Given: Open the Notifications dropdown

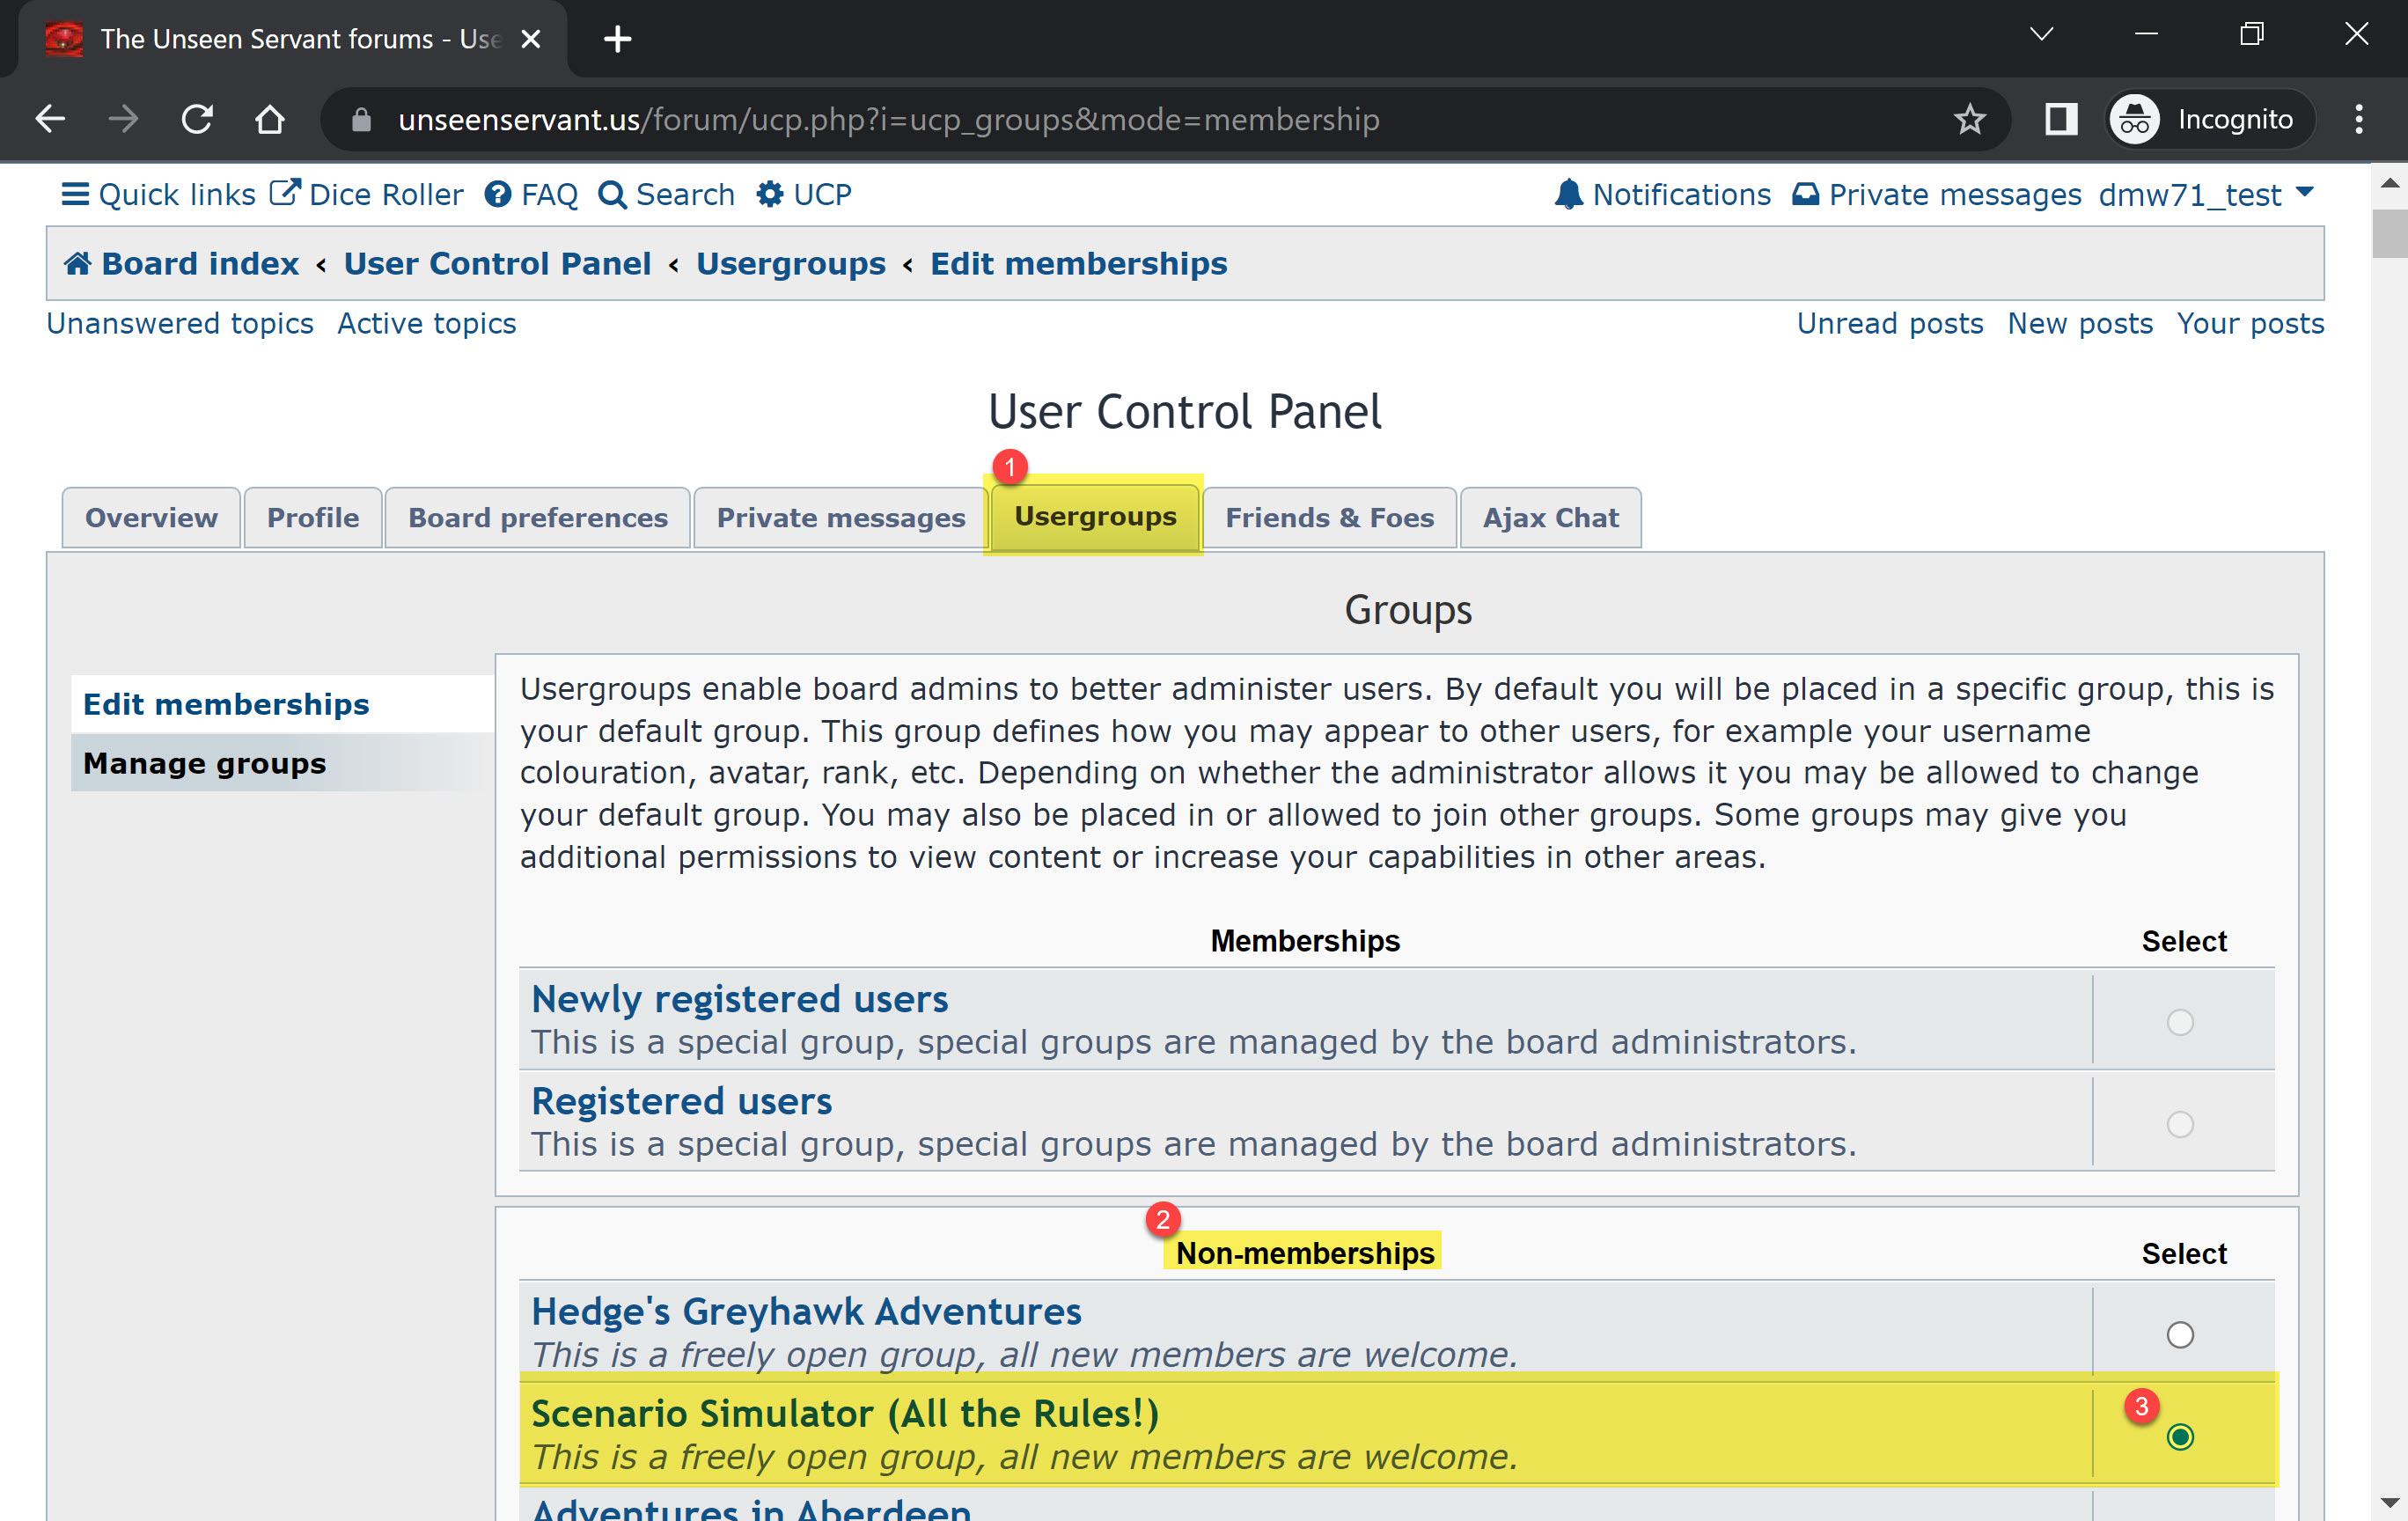Looking at the screenshot, I should [x=1662, y=194].
